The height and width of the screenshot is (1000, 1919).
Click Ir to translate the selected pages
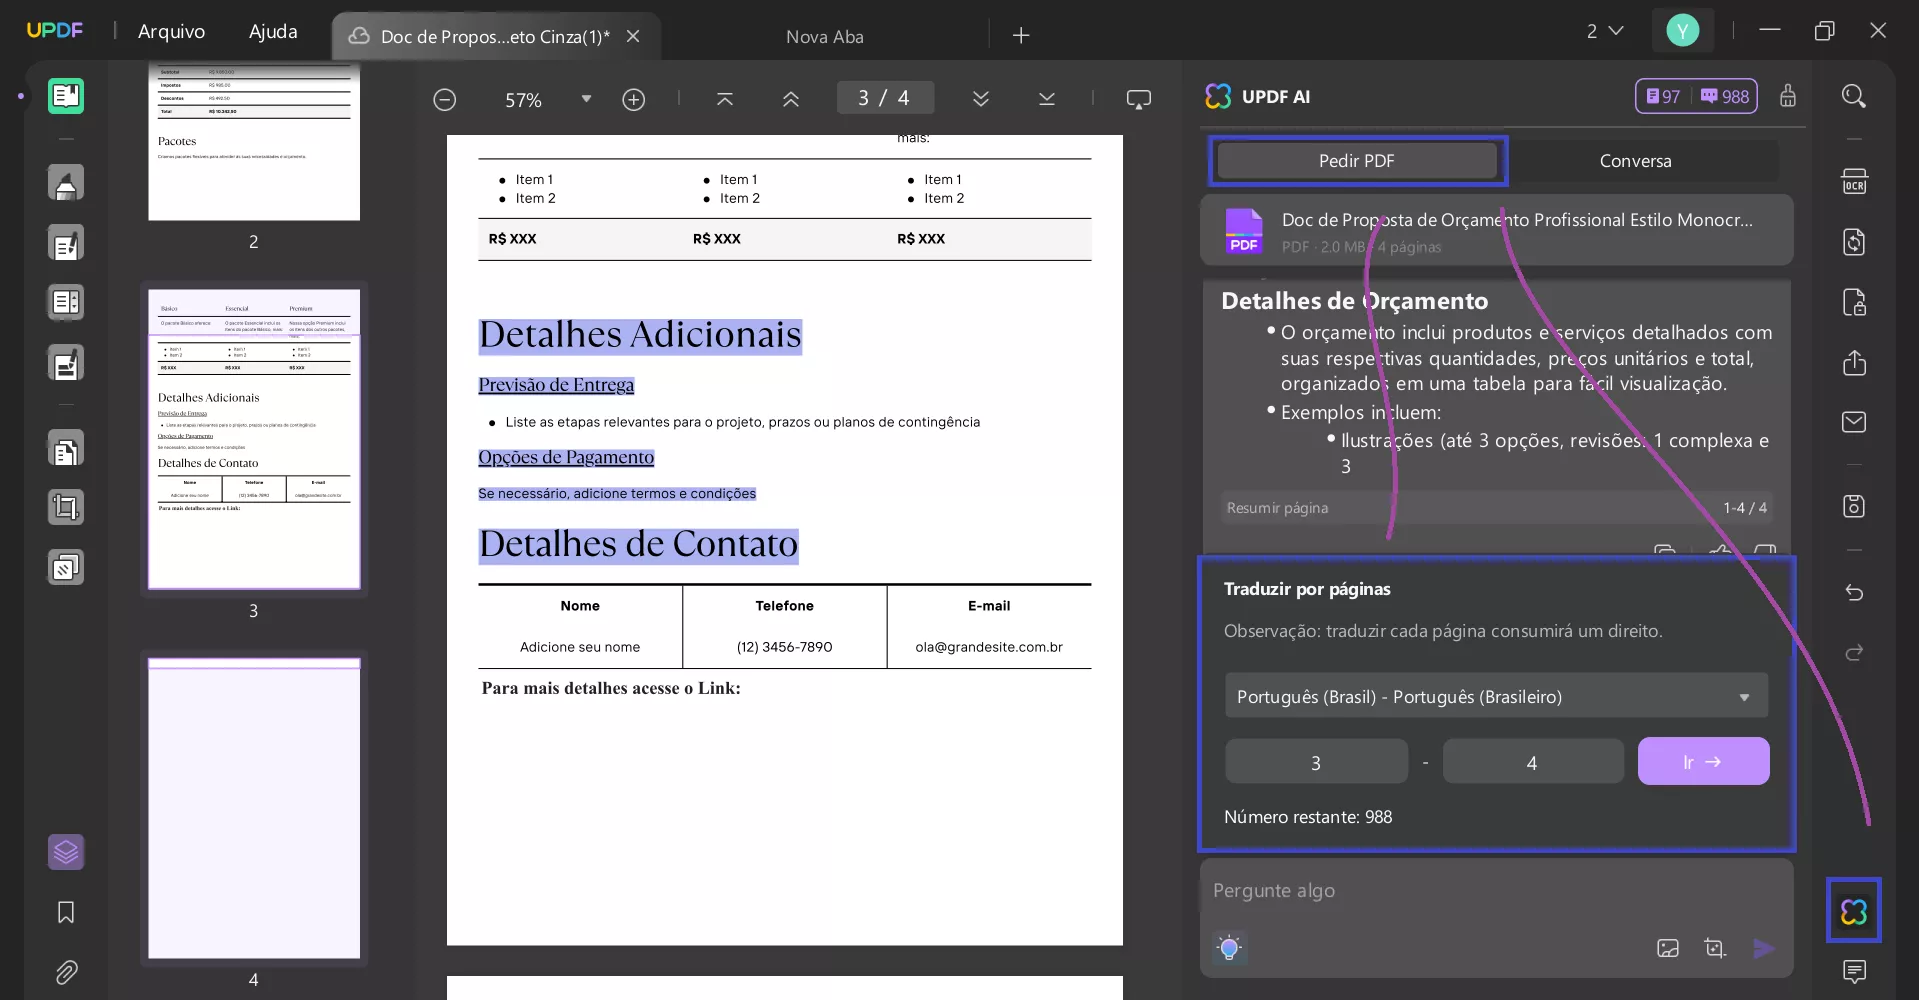(x=1703, y=761)
